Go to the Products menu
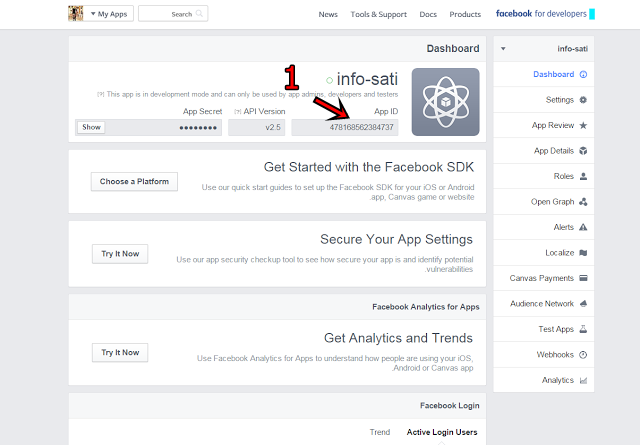This screenshot has width=640, height=445. [x=465, y=15]
